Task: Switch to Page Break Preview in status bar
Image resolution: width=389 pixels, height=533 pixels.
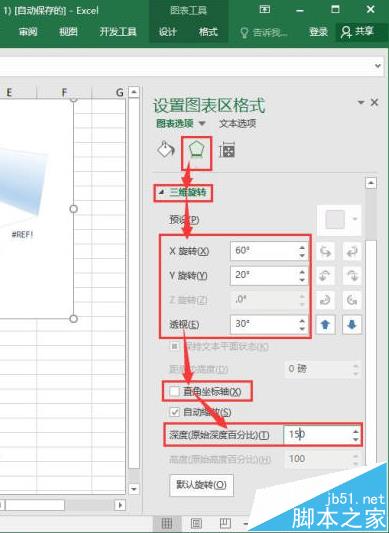Action: (225, 523)
